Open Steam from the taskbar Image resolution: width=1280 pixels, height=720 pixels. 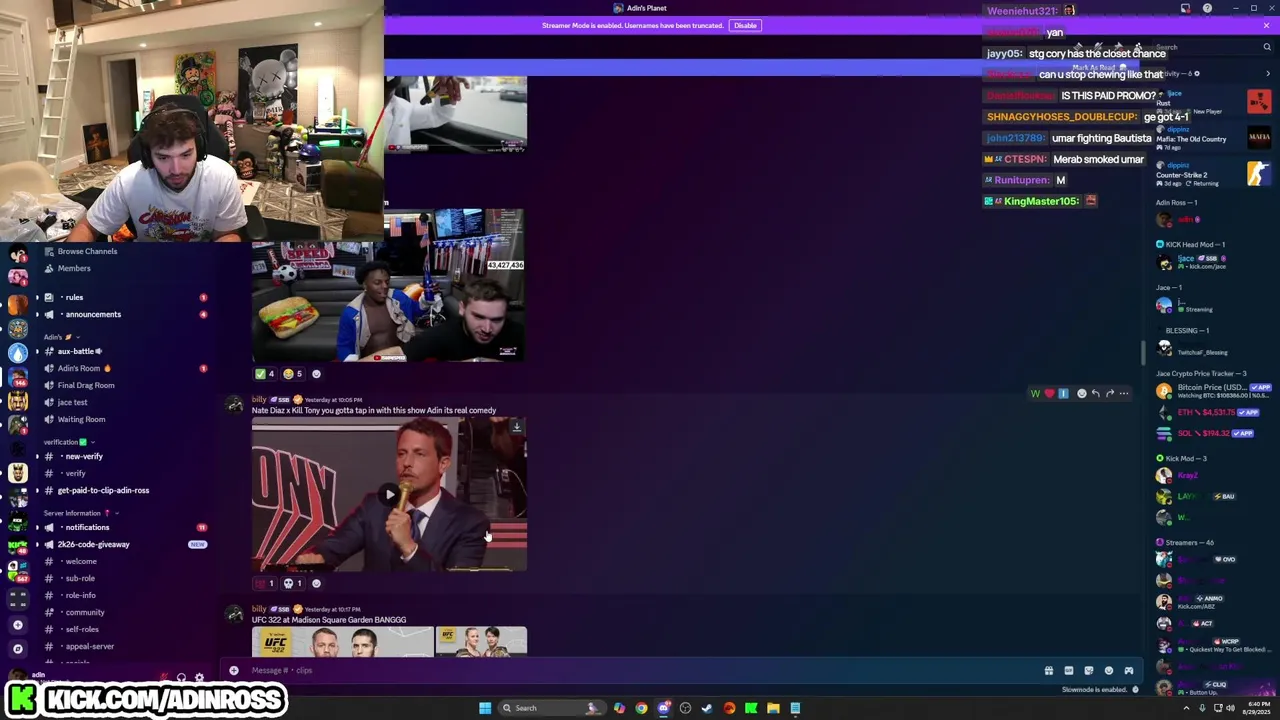tap(707, 708)
